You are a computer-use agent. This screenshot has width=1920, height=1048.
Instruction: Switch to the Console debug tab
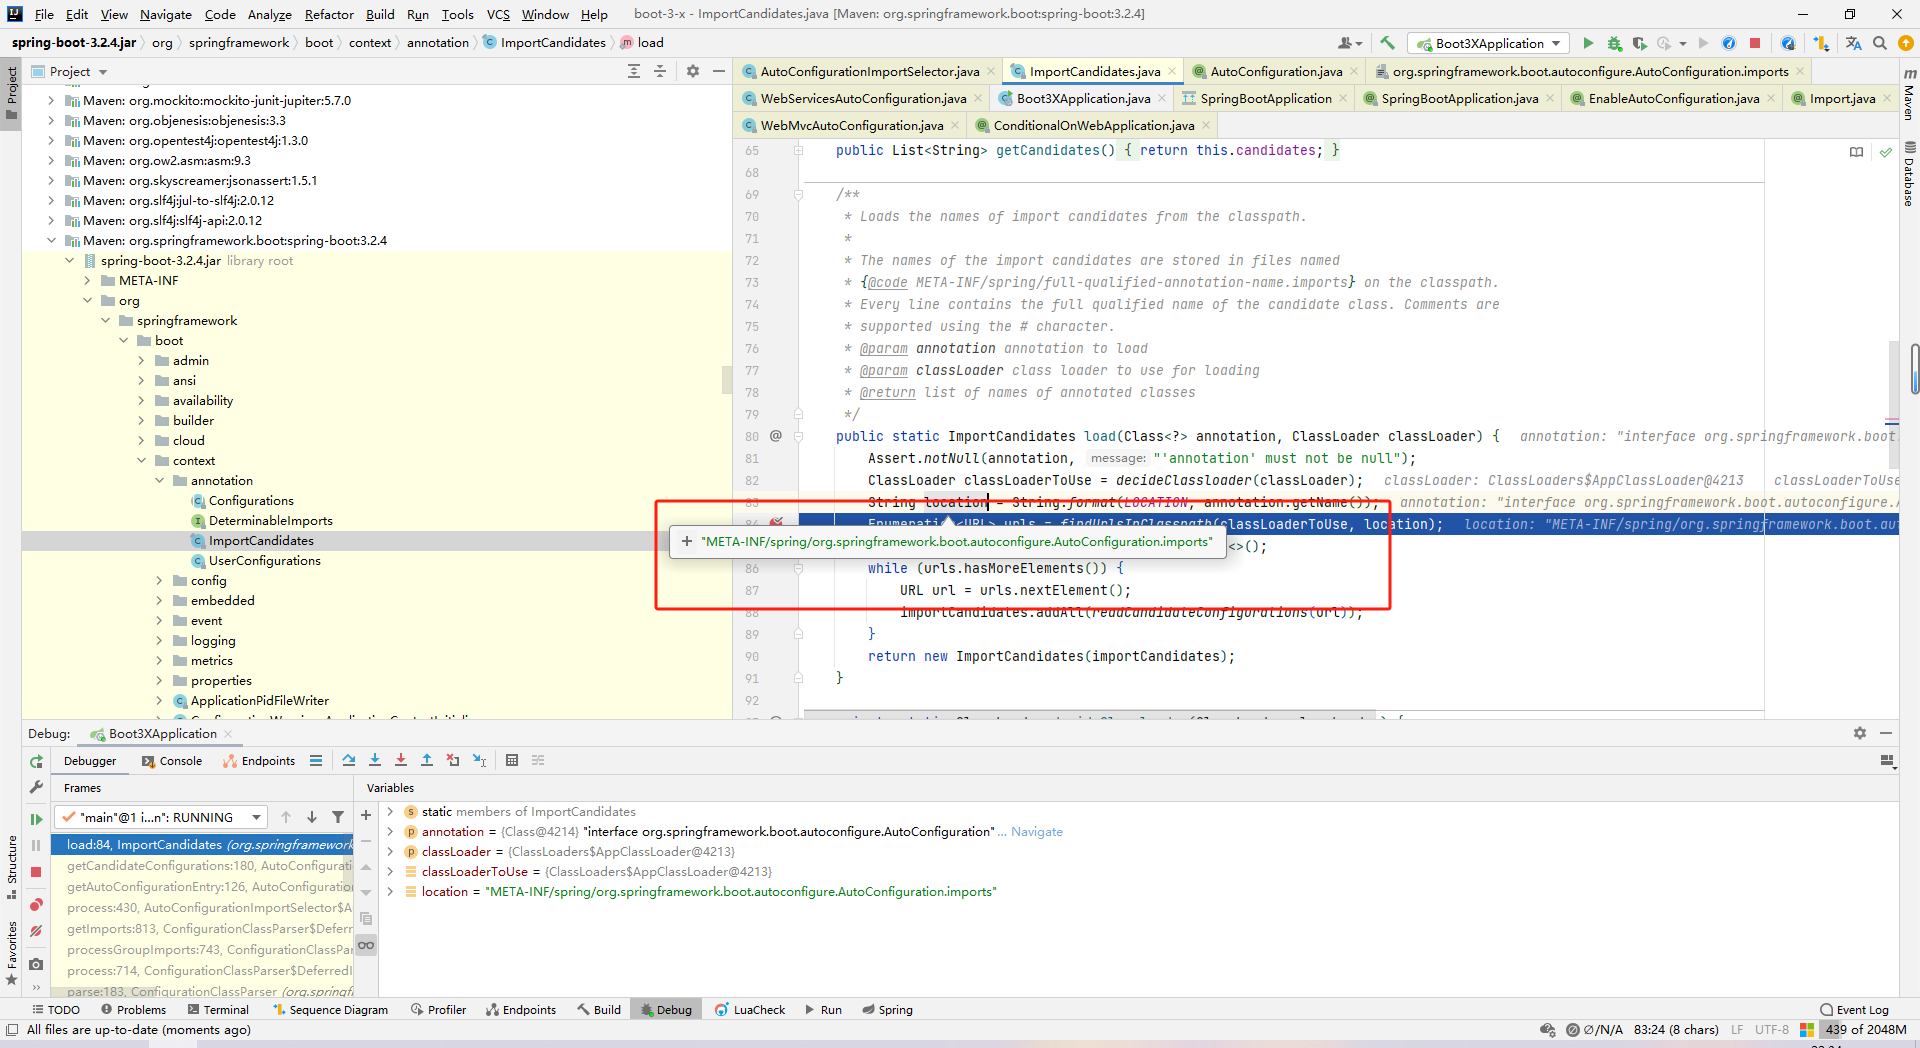pos(172,761)
